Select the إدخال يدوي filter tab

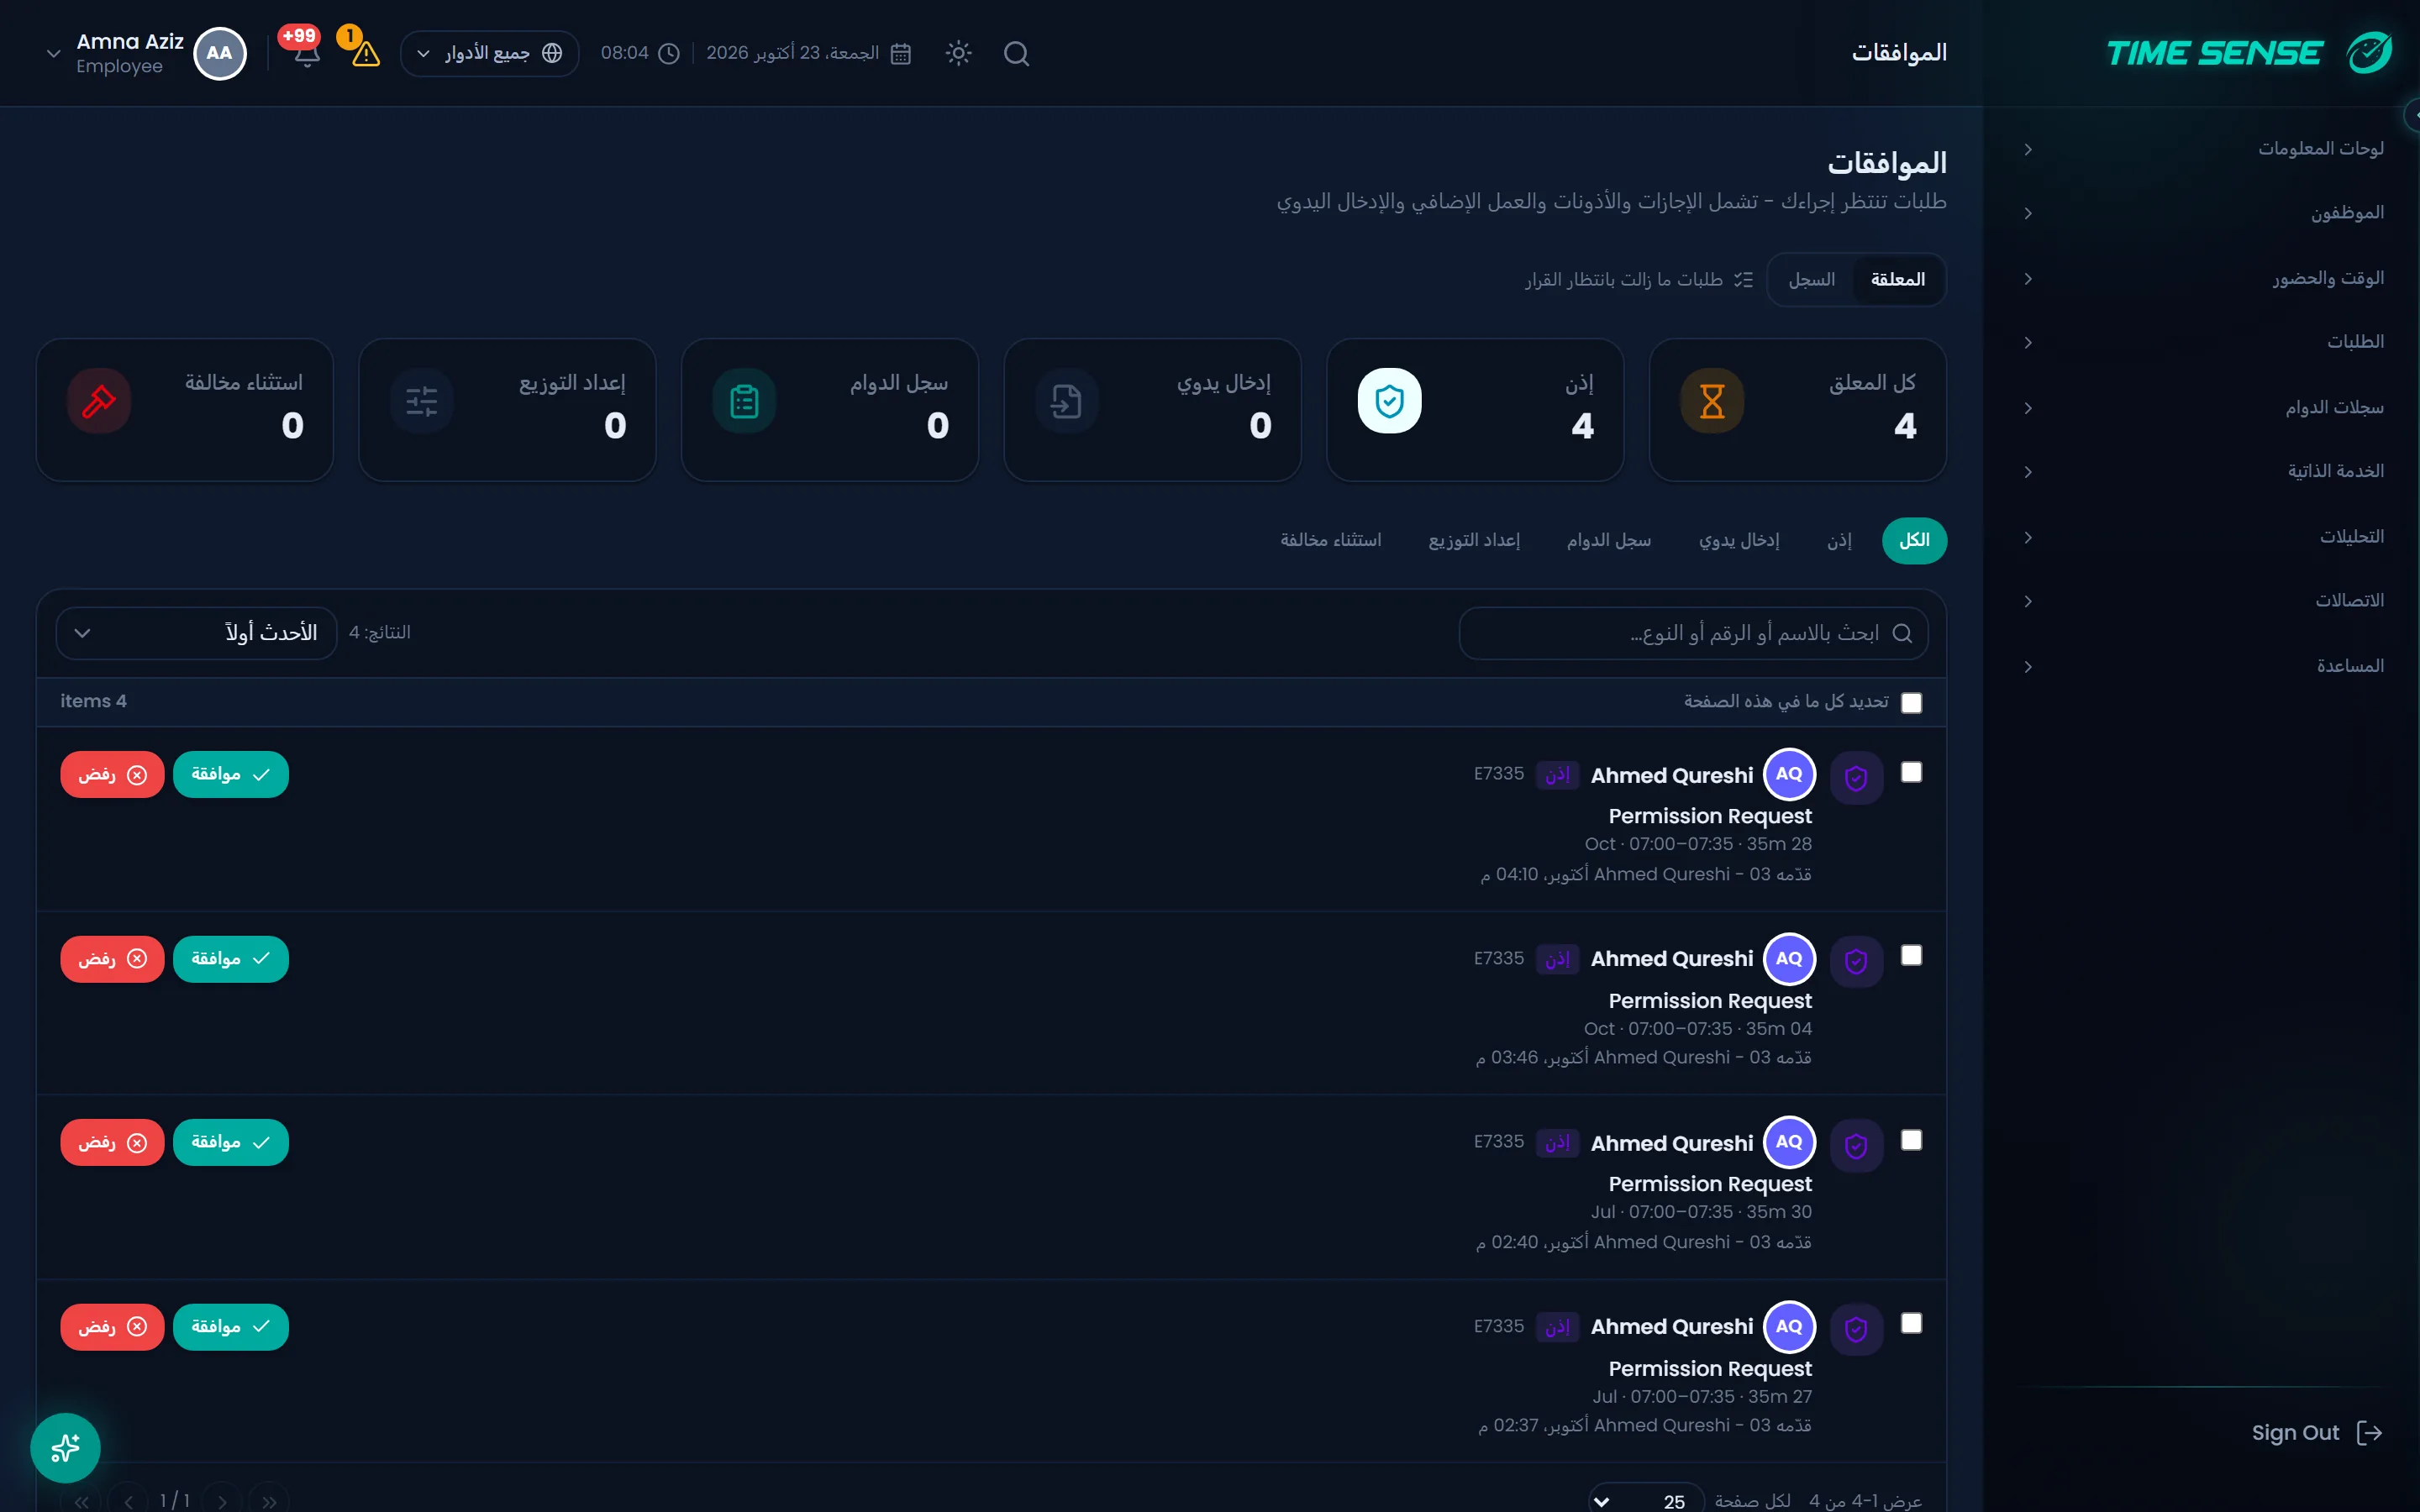click(1739, 541)
